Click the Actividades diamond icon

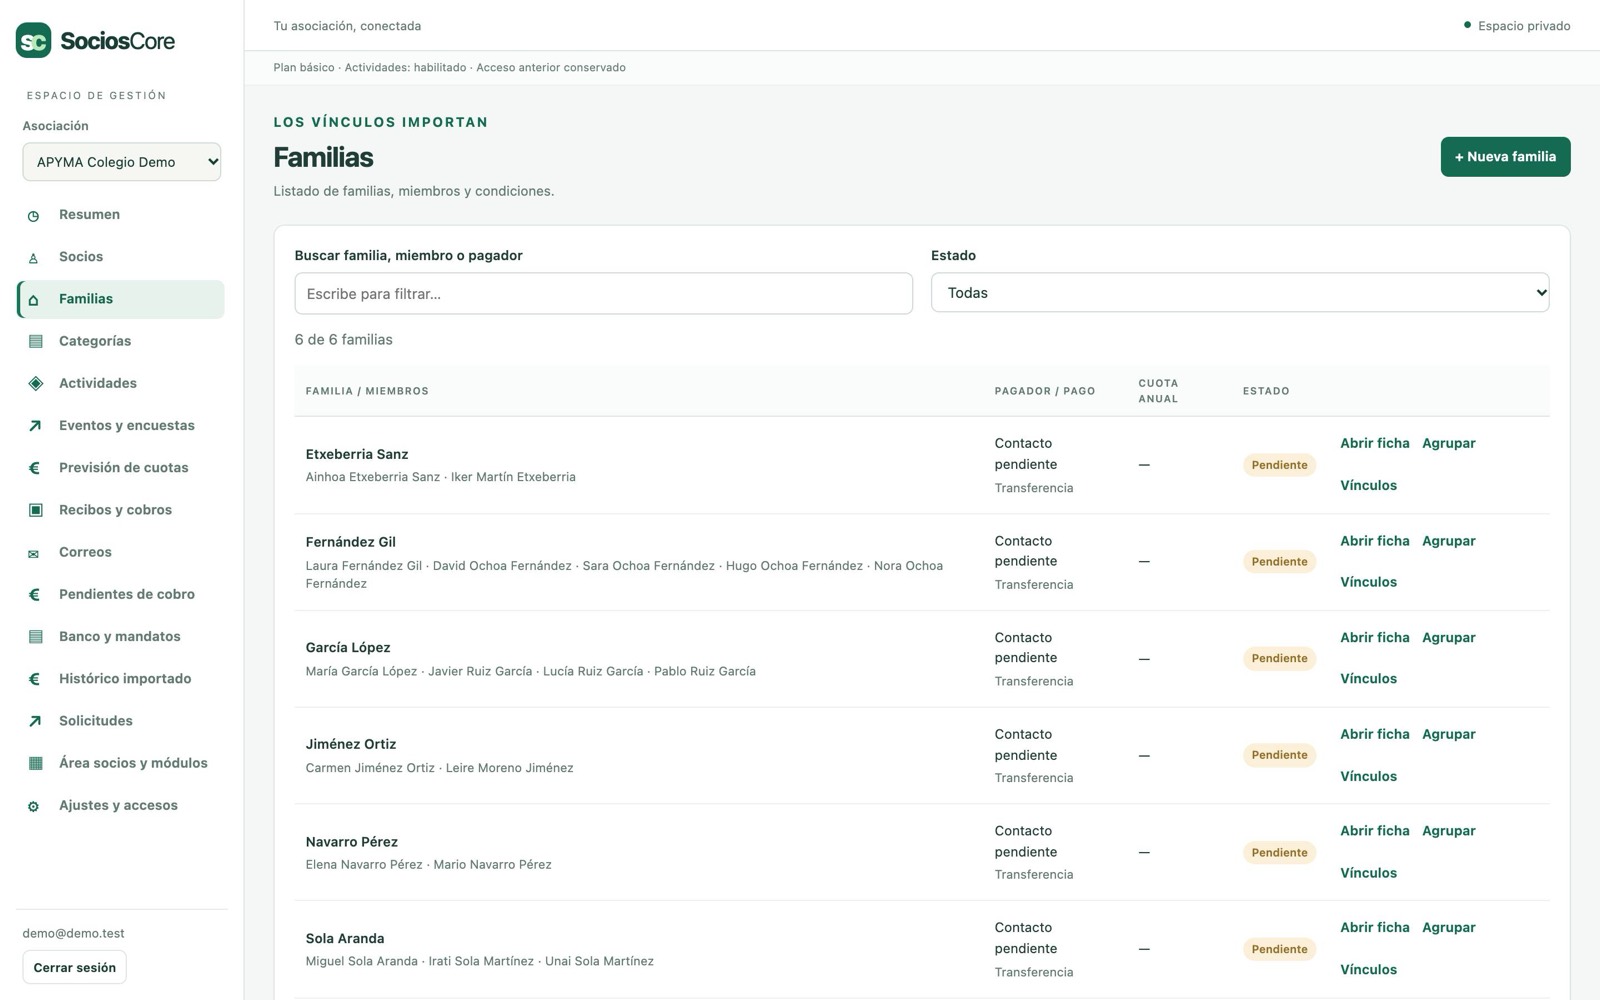36,383
